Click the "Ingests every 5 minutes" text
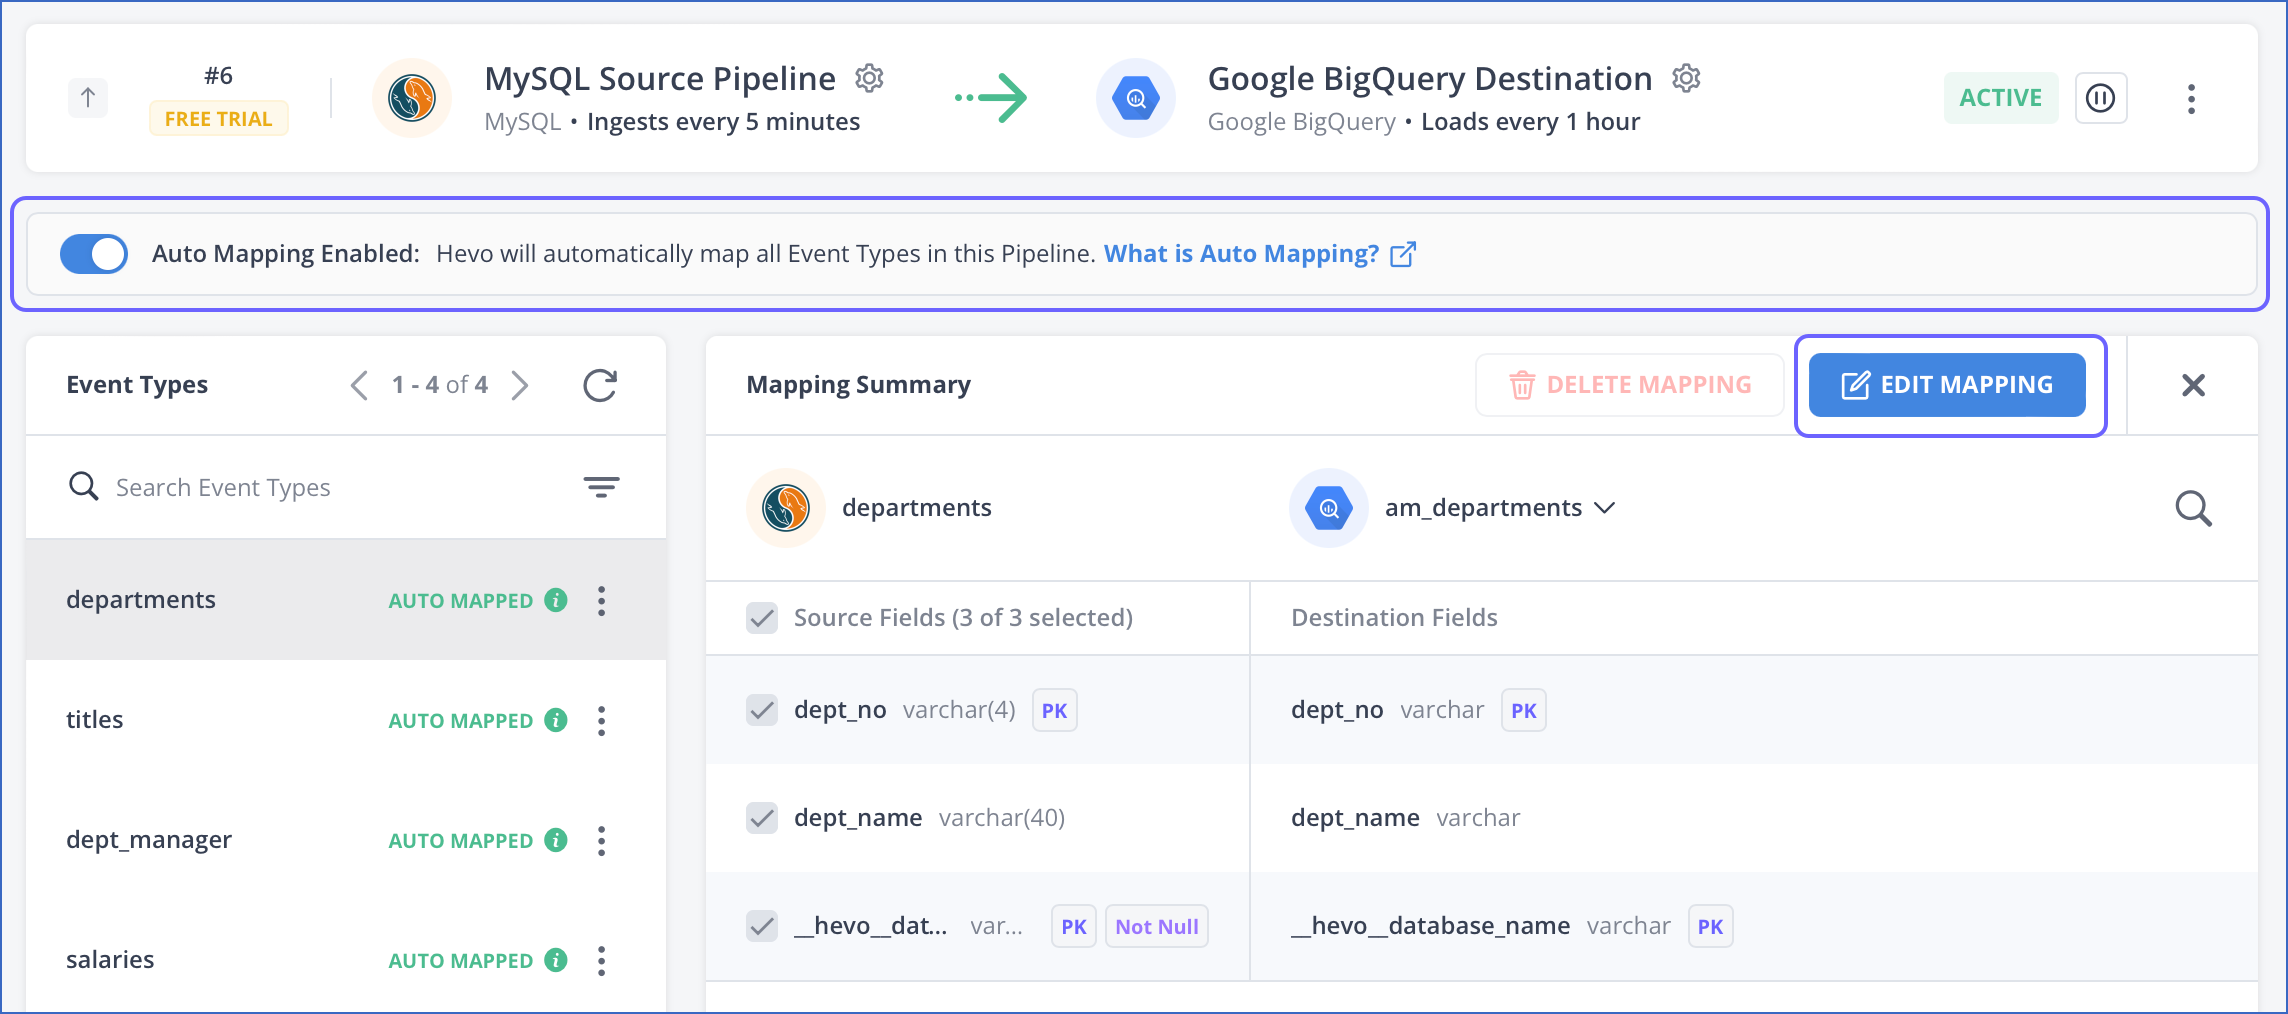Viewport: 2288px width, 1014px height. click(724, 122)
